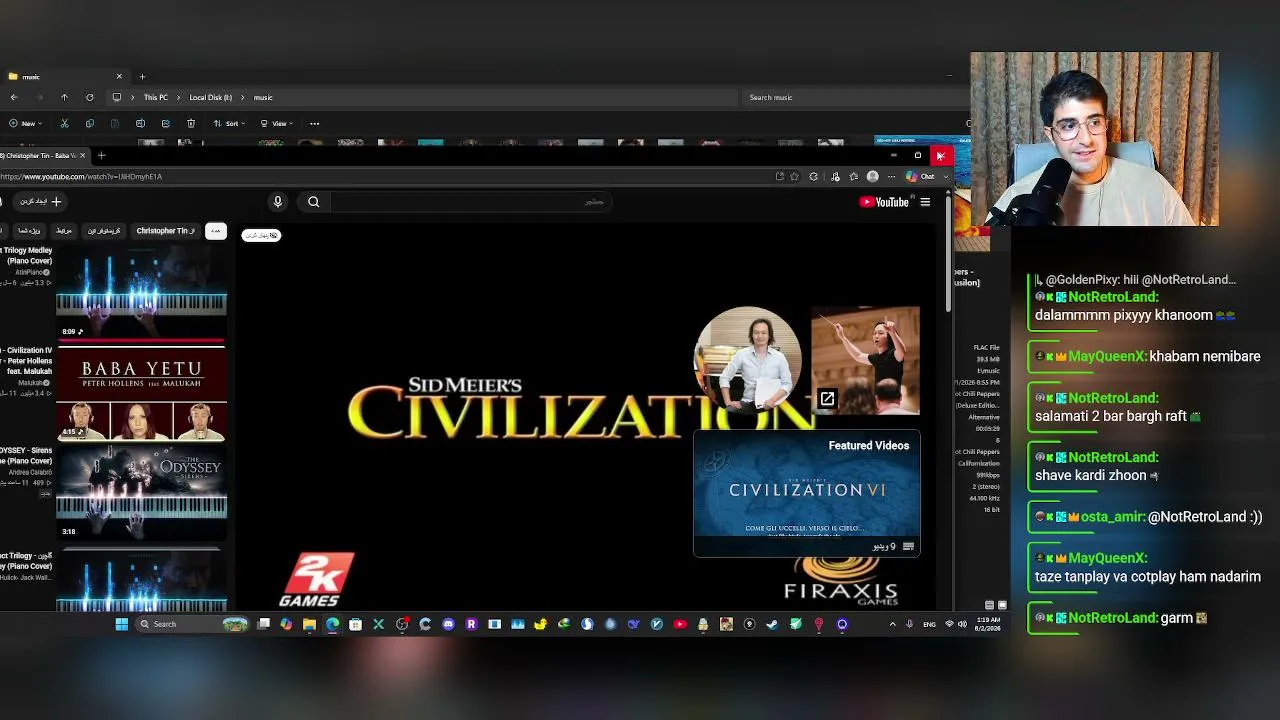Open Steam from the taskbar
The image size is (1280, 720).
(772, 624)
